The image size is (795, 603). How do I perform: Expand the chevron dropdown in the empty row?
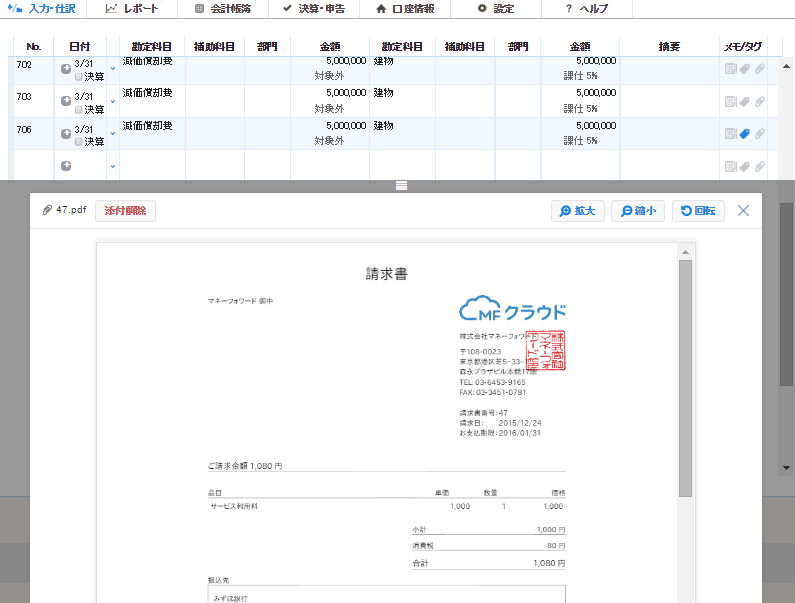[x=113, y=166]
